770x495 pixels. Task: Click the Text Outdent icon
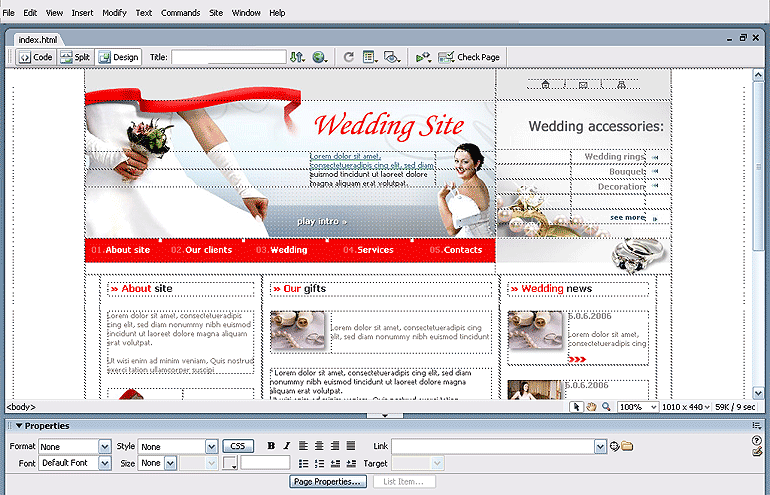(335, 464)
